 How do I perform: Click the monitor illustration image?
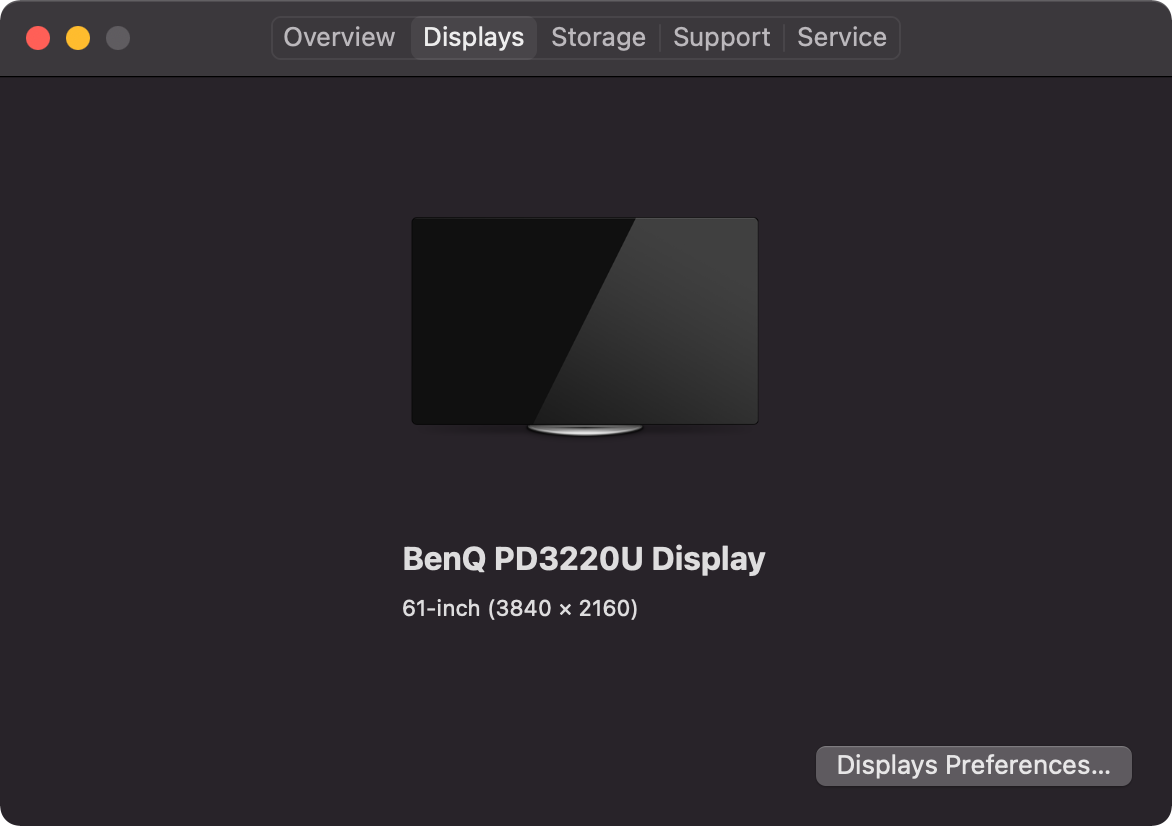pos(585,320)
